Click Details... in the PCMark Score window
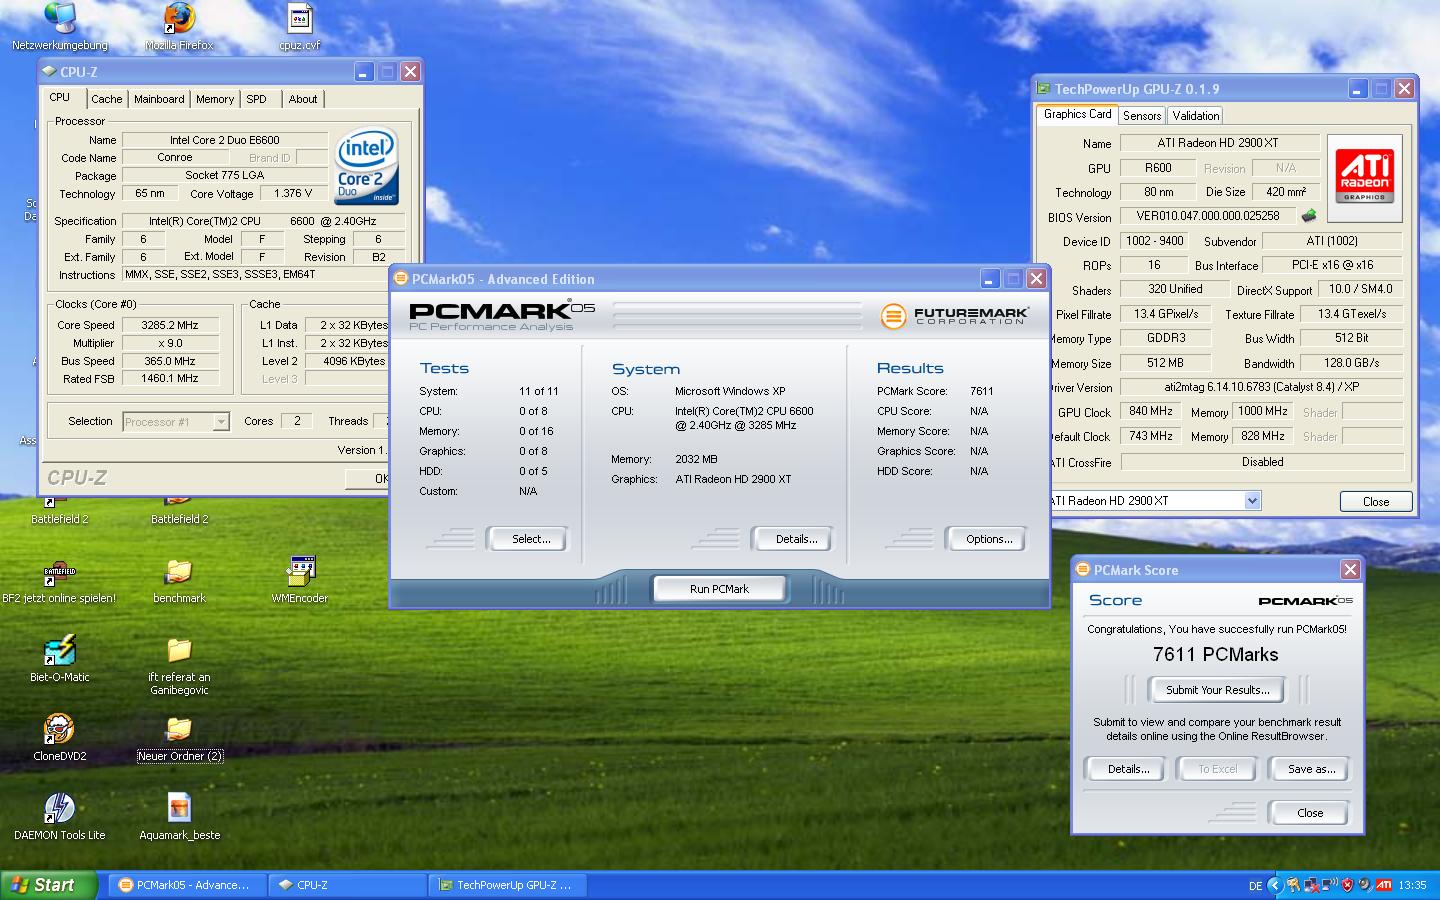Image resolution: width=1440 pixels, height=900 pixels. (x=1125, y=769)
